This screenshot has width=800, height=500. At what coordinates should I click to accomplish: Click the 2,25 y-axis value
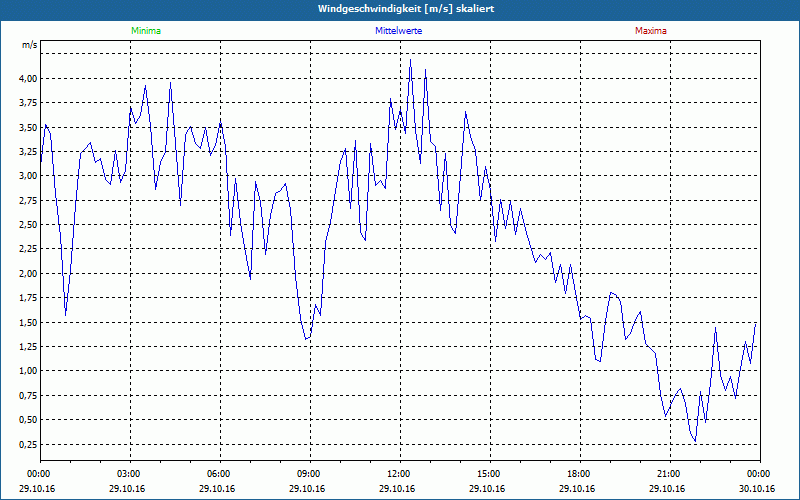coord(29,249)
